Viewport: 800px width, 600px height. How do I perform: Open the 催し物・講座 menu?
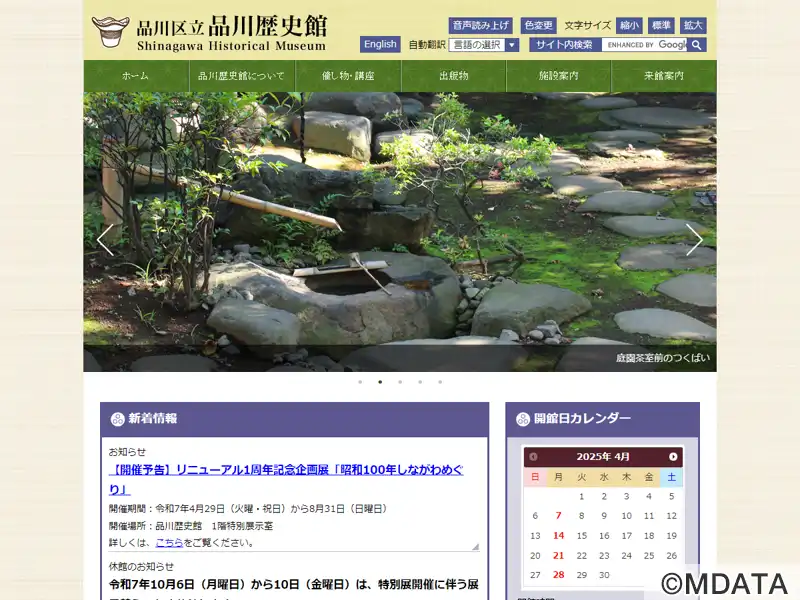tap(348, 76)
